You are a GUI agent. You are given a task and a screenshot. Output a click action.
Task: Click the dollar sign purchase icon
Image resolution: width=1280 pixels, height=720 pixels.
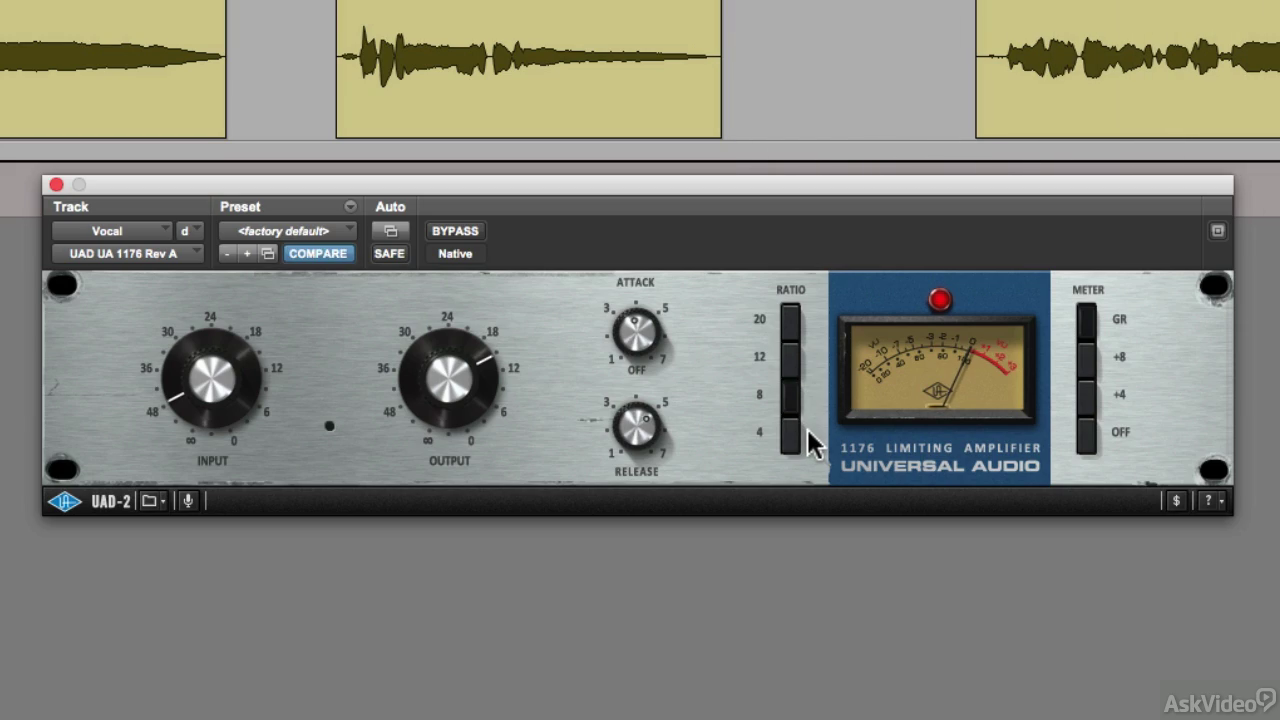pos(1176,501)
